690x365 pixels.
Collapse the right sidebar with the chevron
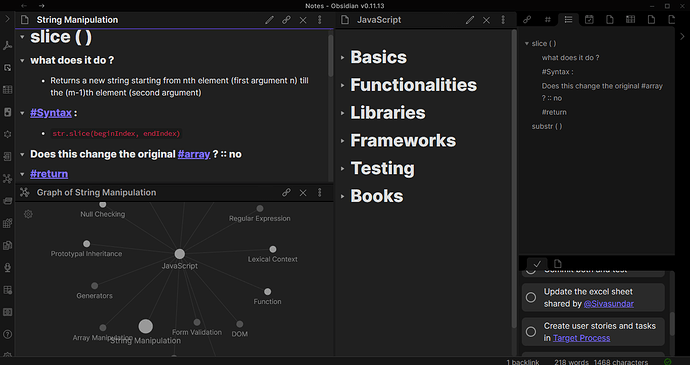point(683,37)
